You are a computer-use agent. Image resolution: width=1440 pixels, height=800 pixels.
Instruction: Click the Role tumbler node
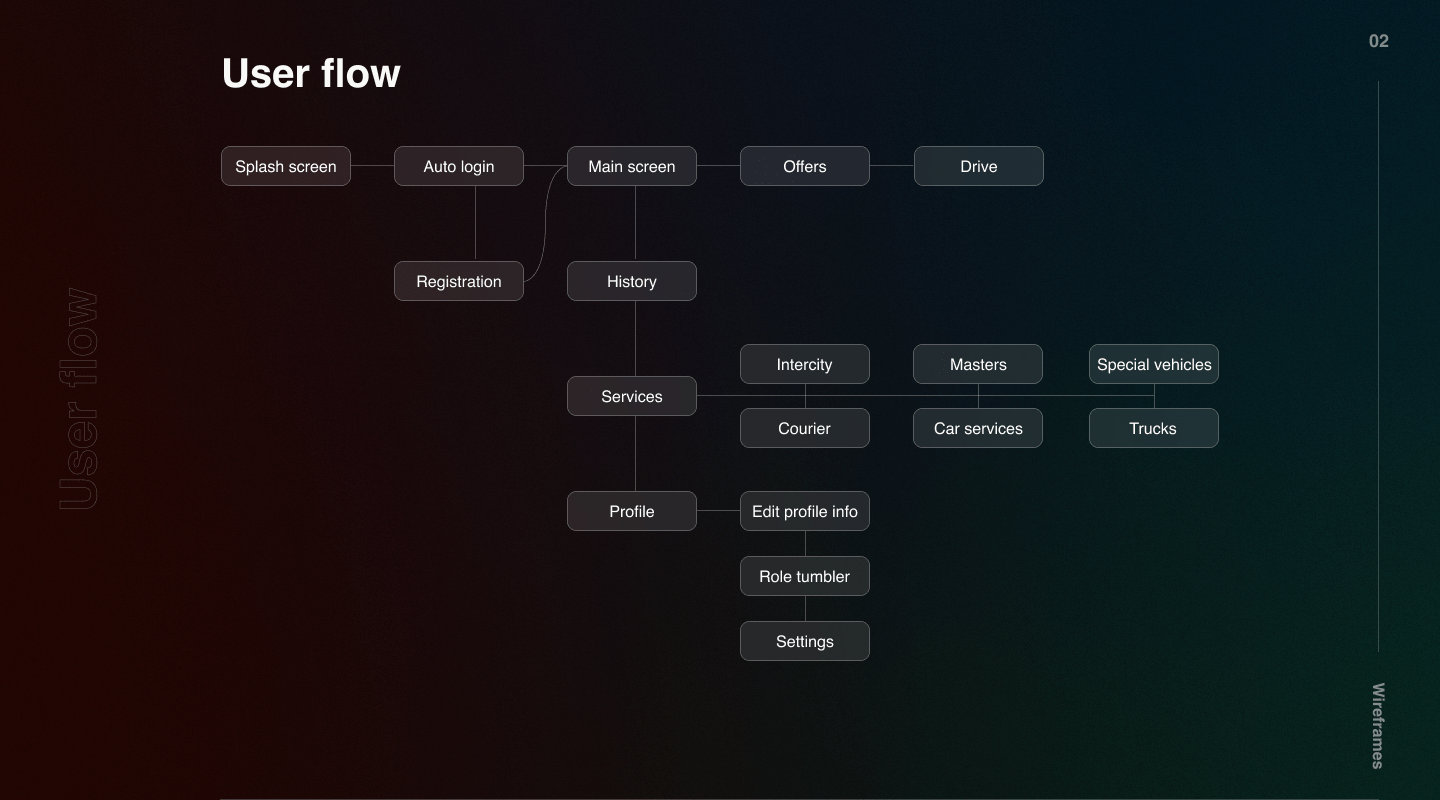click(x=805, y=576)
